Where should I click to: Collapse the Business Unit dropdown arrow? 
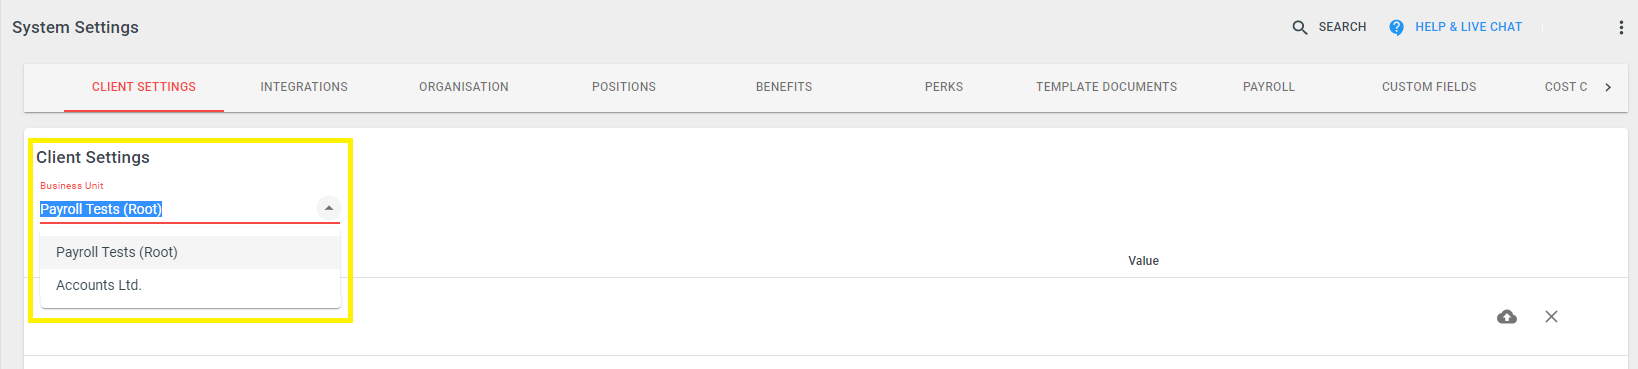pyautogui.click(x=328, y=208)
